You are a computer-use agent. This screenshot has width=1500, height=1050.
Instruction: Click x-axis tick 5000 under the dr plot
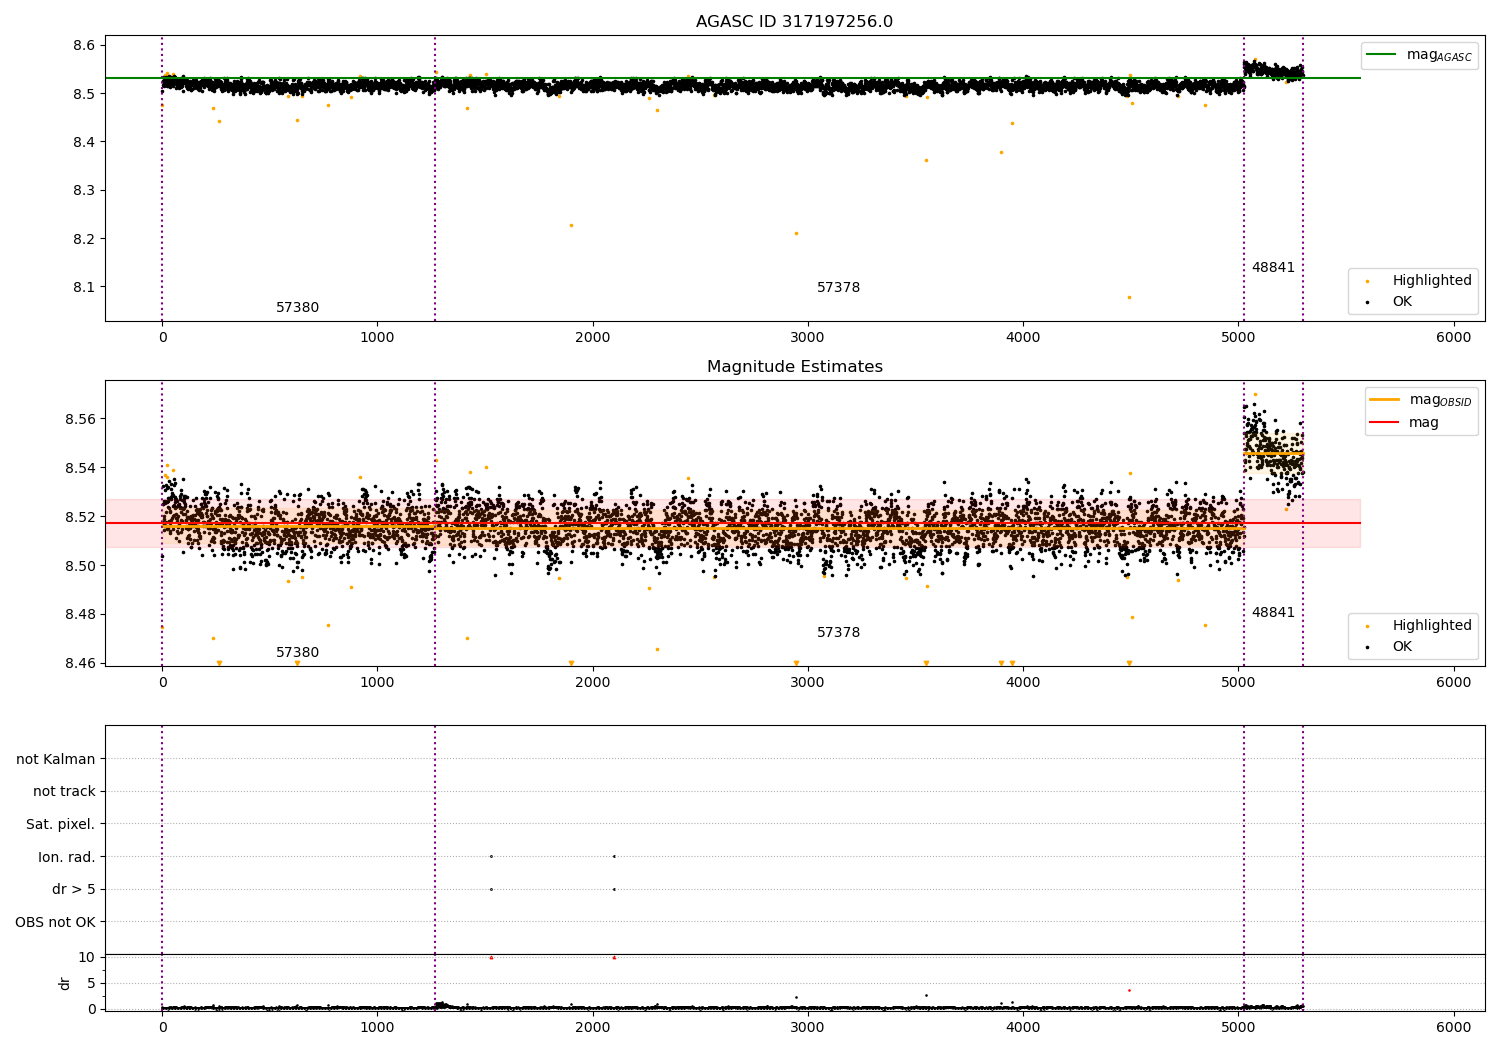pyautogui.click(x=1238, y=1027)
